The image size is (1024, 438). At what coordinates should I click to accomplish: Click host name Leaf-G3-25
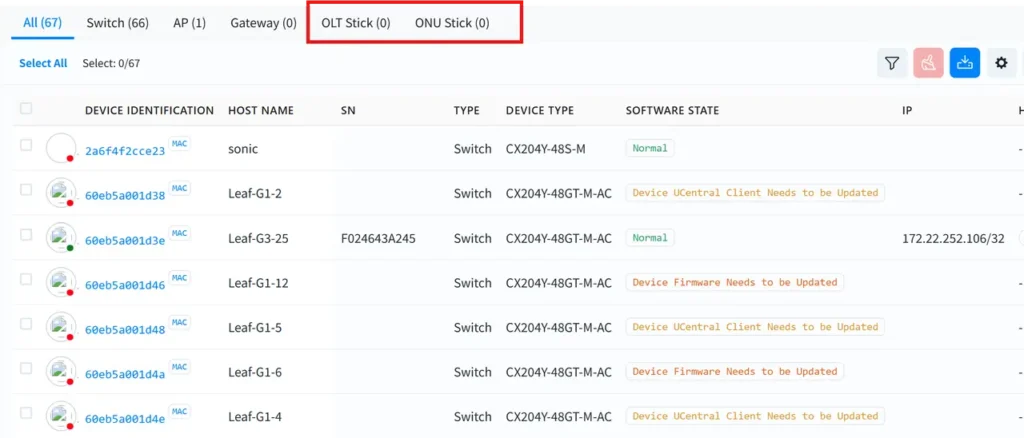pos(258,238)
